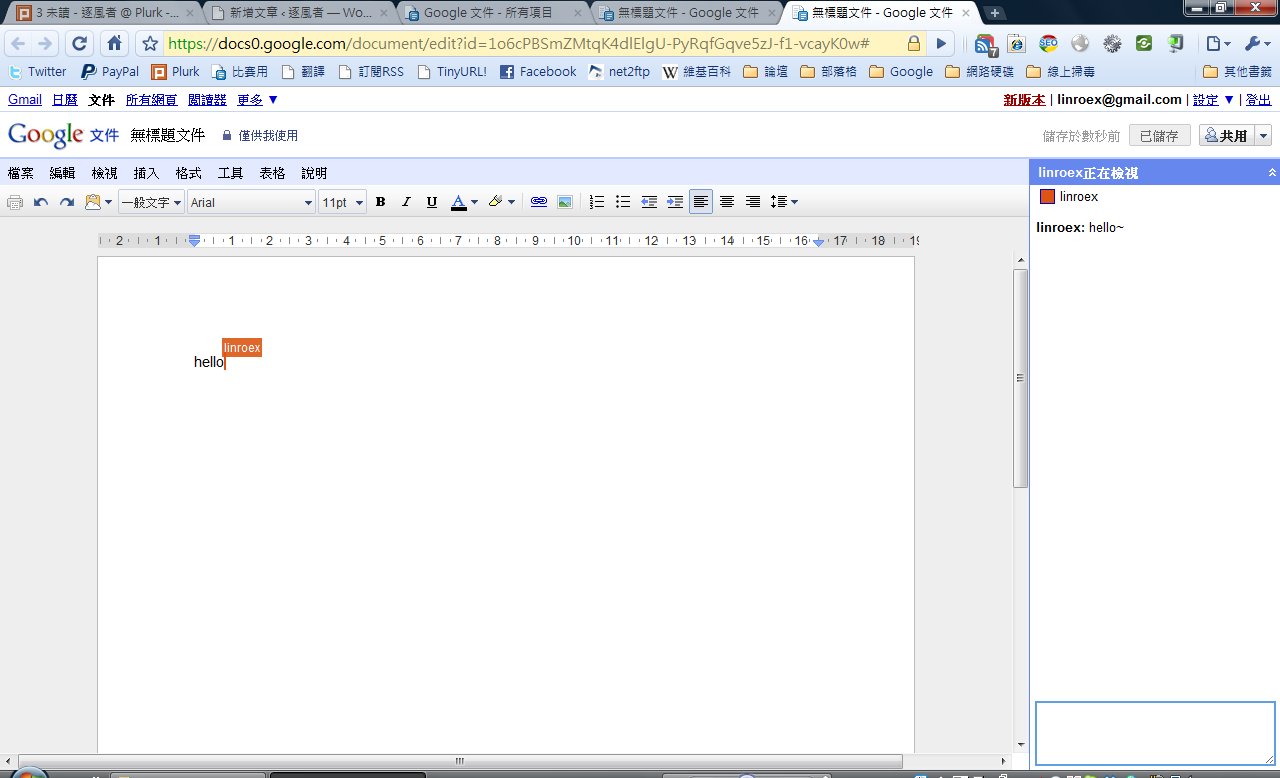The width and height of the screenshot is (1280, 778).
Task: Click the Google 文件 logo
Action: [x=63, y=135]
